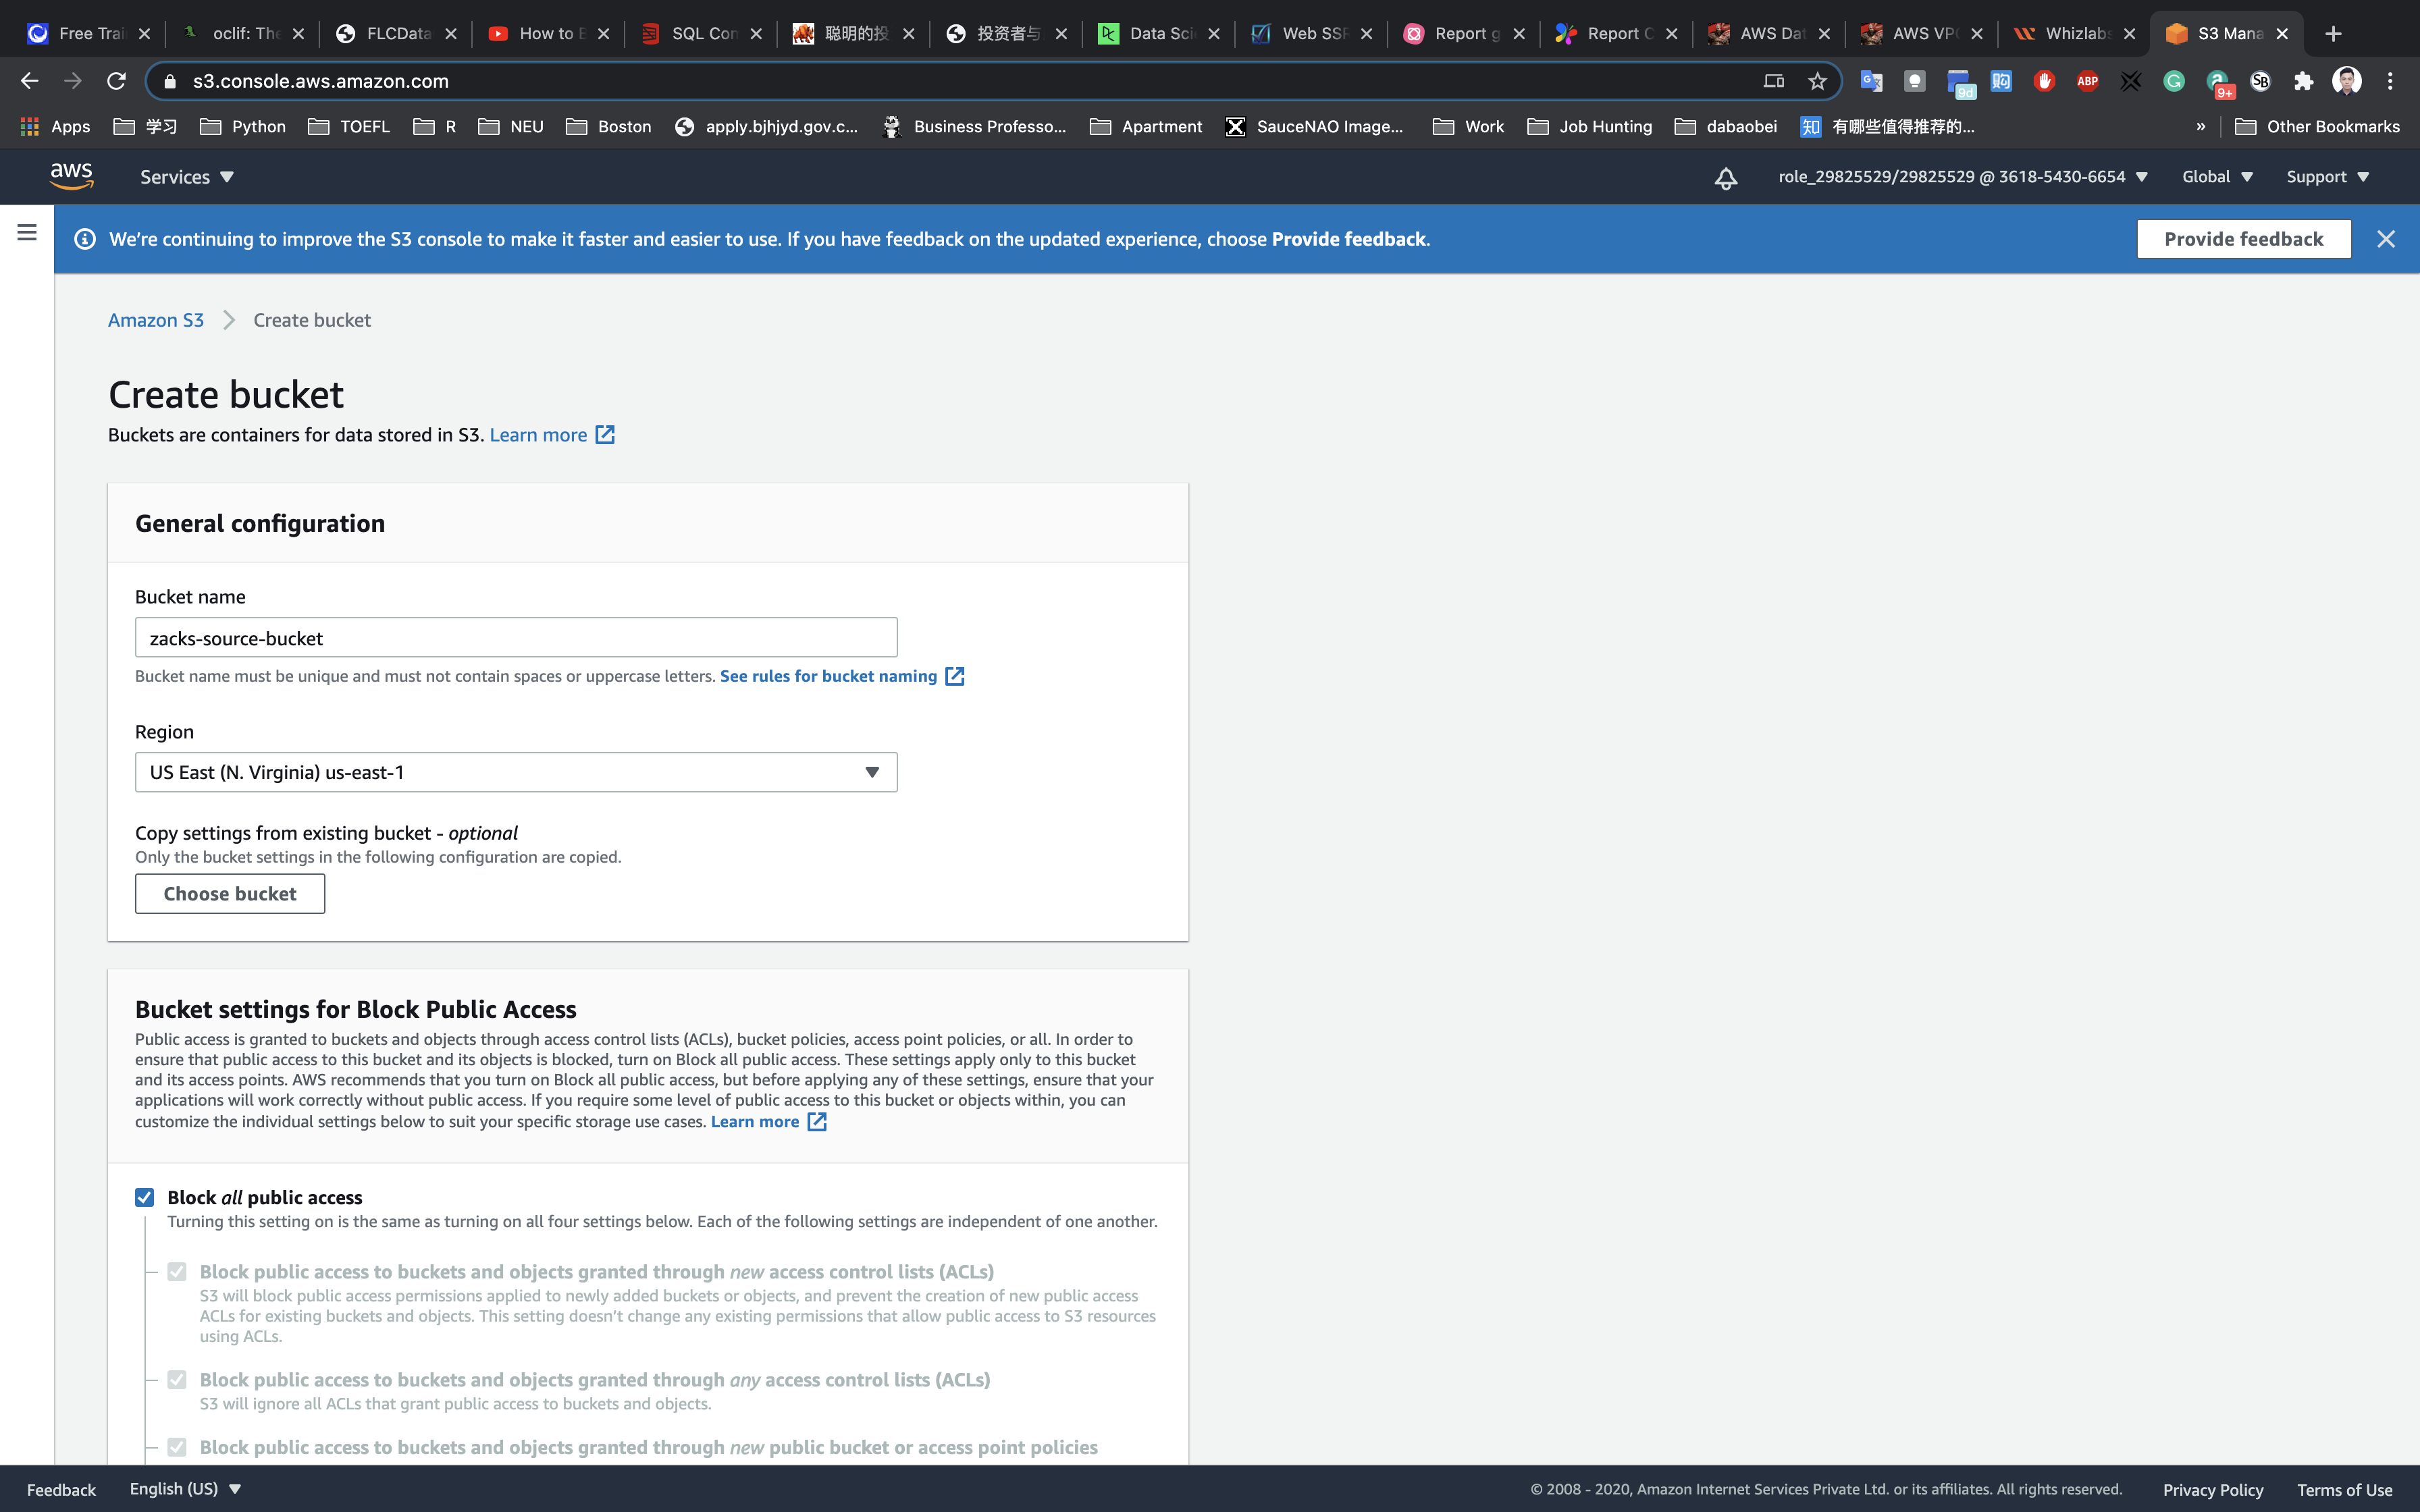Toggle block new ACLs public access checkbox
The width and height of the screenshot is (2420, 1512).
tap(177, 1271)
